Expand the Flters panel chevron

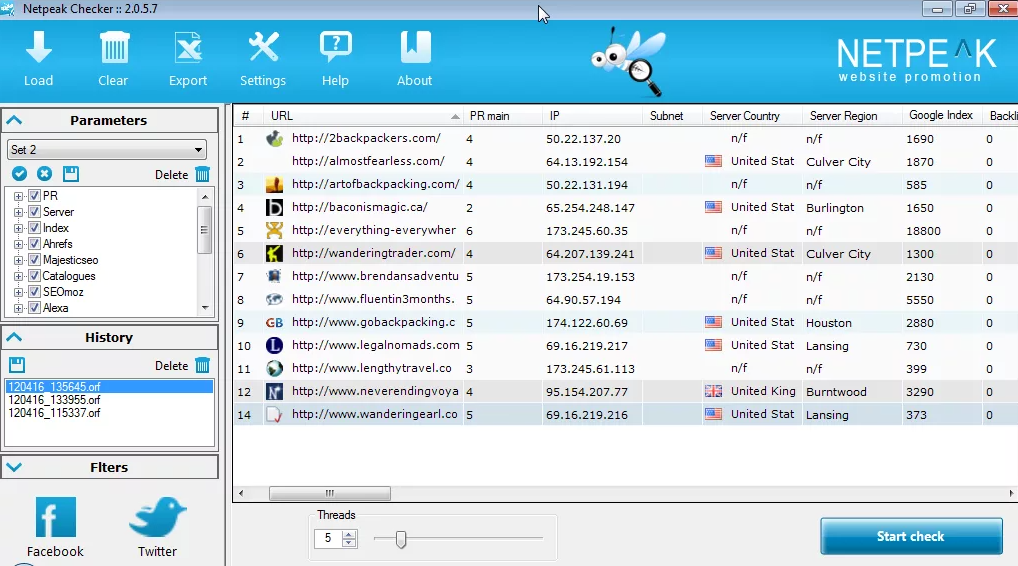(x=14, y=467)
